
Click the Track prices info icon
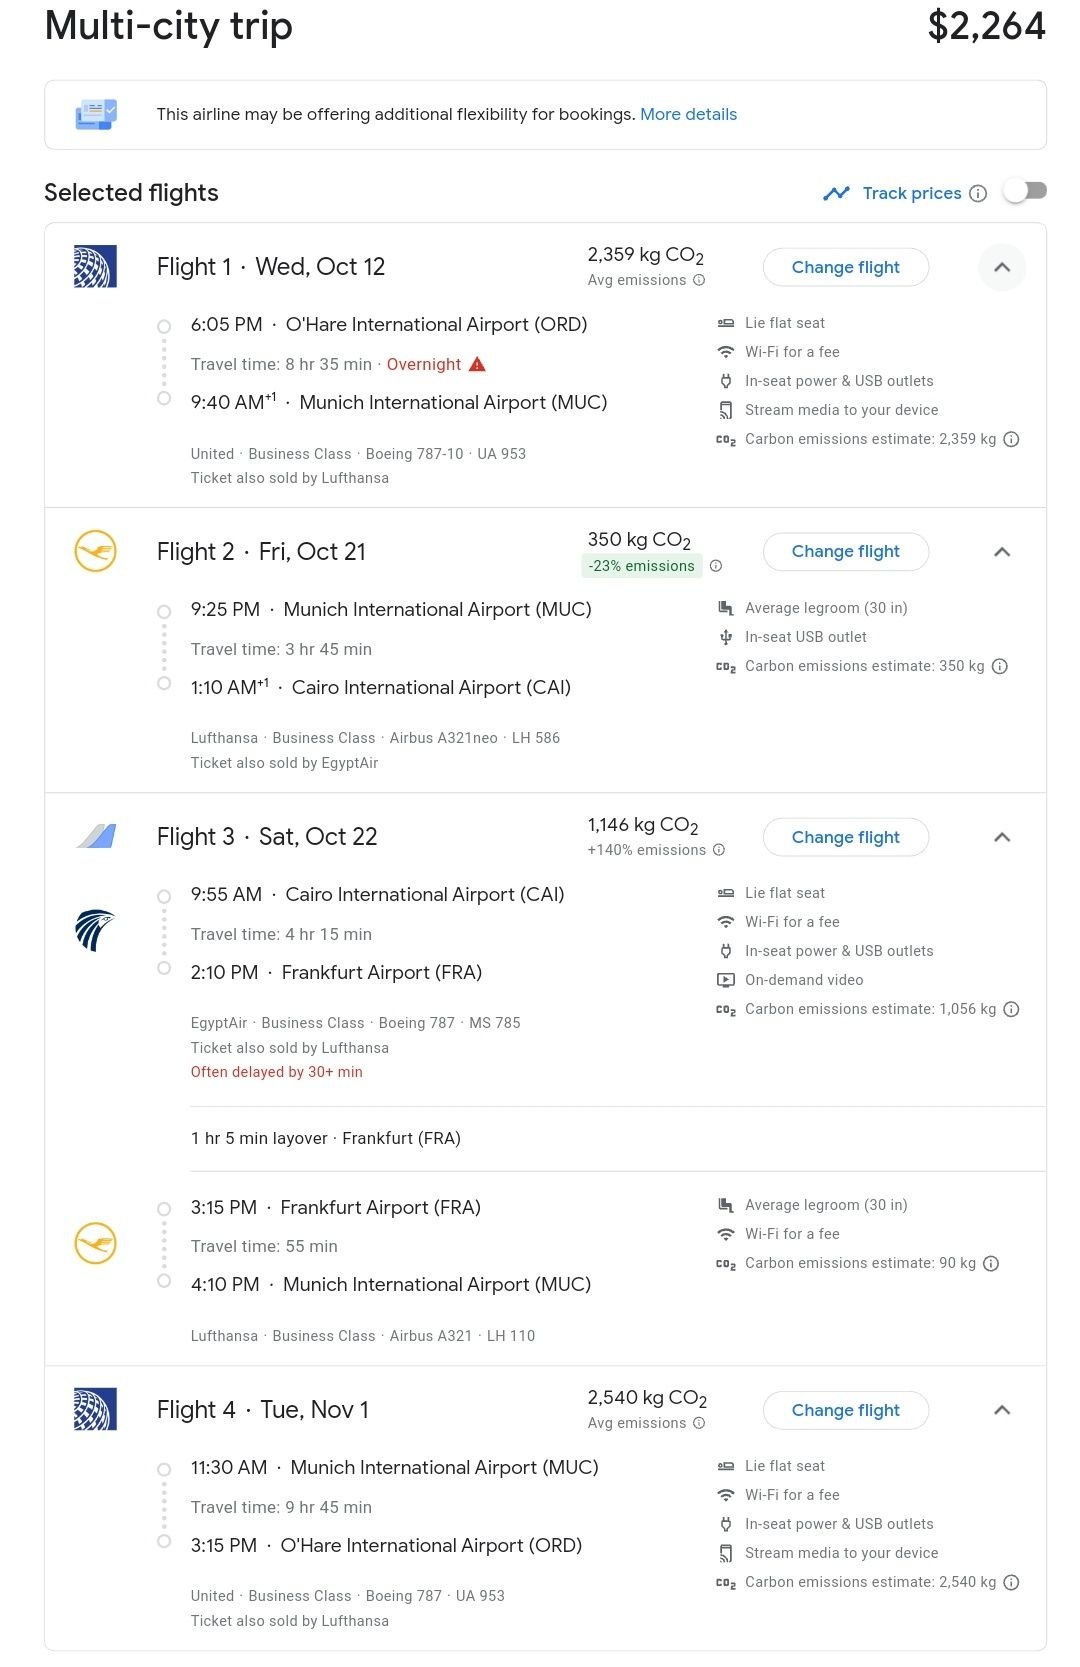978,193
